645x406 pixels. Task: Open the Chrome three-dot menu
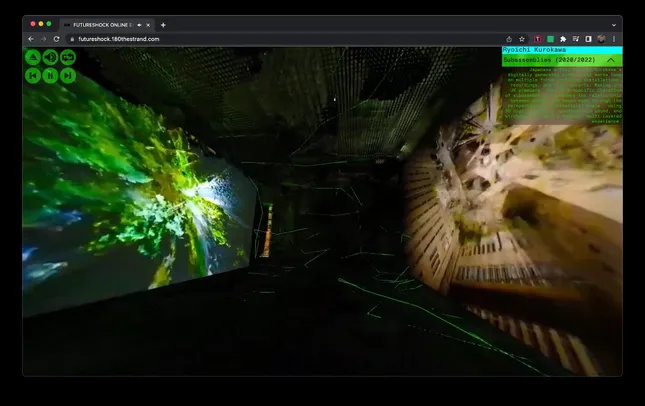point(614,39)
